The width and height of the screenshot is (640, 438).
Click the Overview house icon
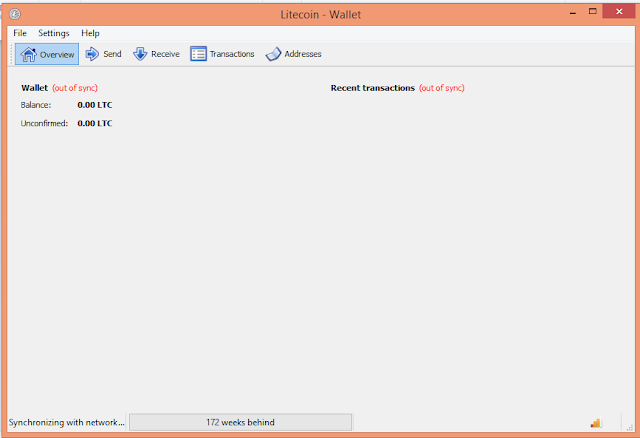point(29,54)
